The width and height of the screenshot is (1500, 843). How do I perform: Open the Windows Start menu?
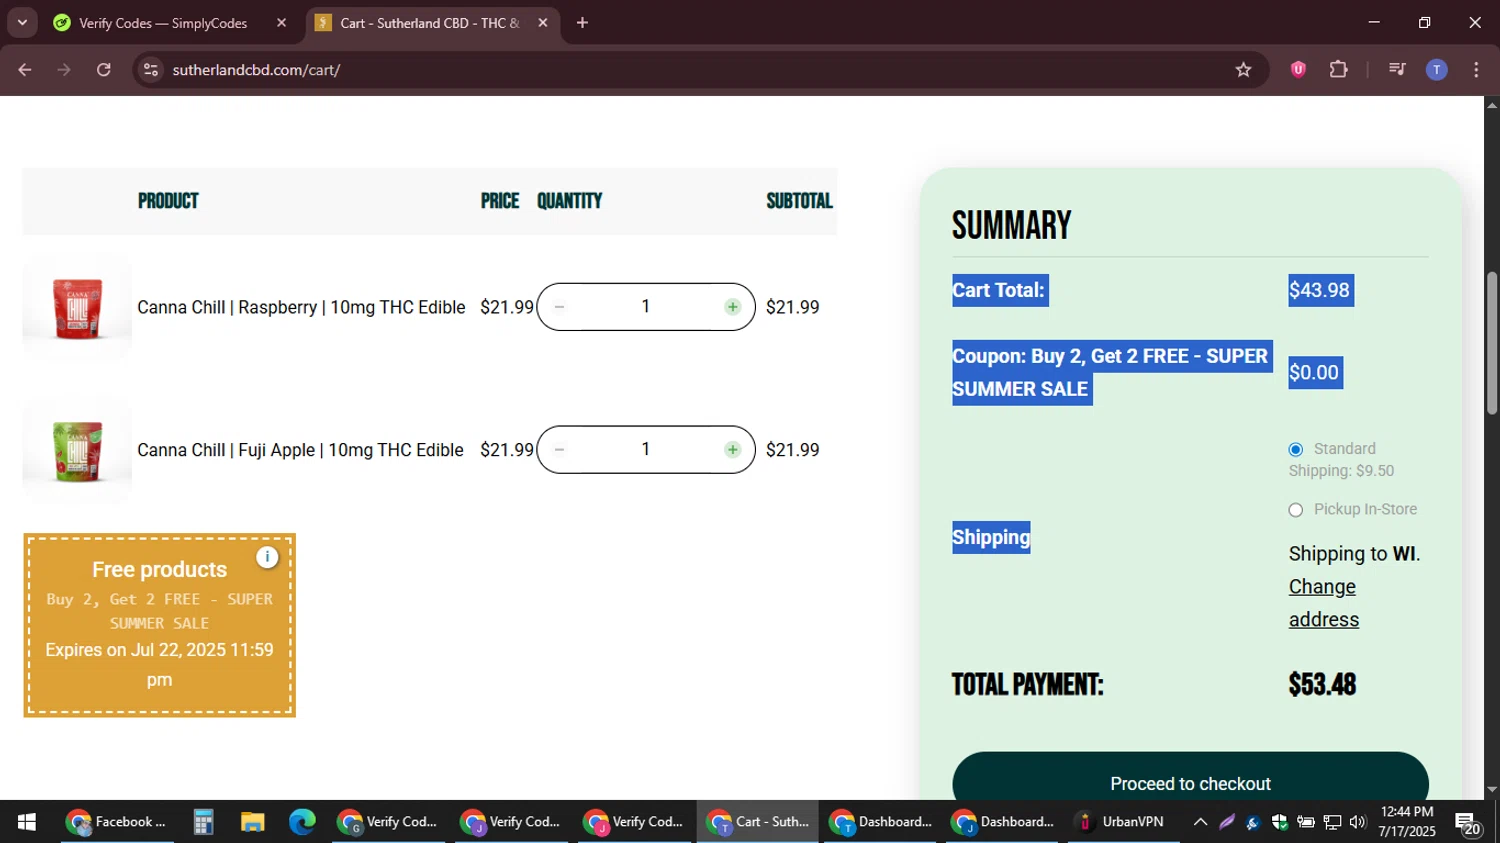coord(27,822)
